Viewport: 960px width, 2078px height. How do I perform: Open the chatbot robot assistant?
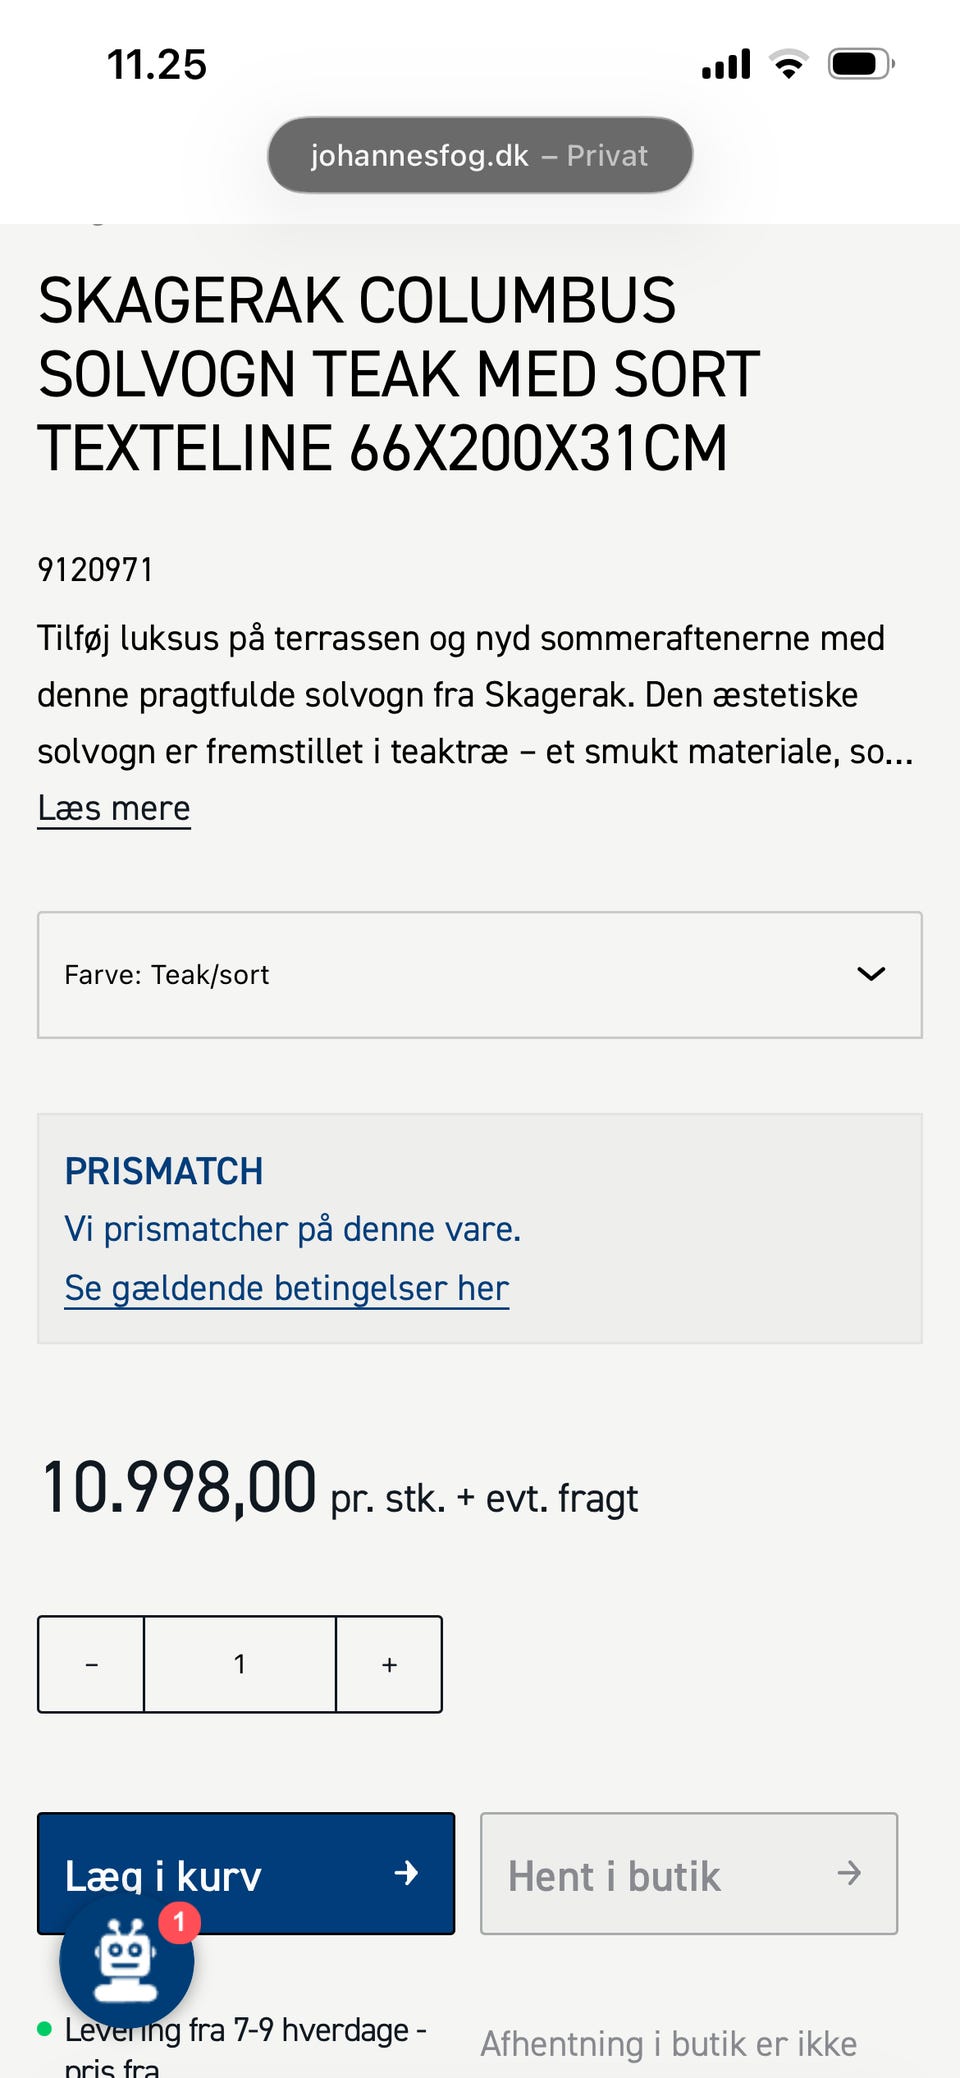point(126,1961)
